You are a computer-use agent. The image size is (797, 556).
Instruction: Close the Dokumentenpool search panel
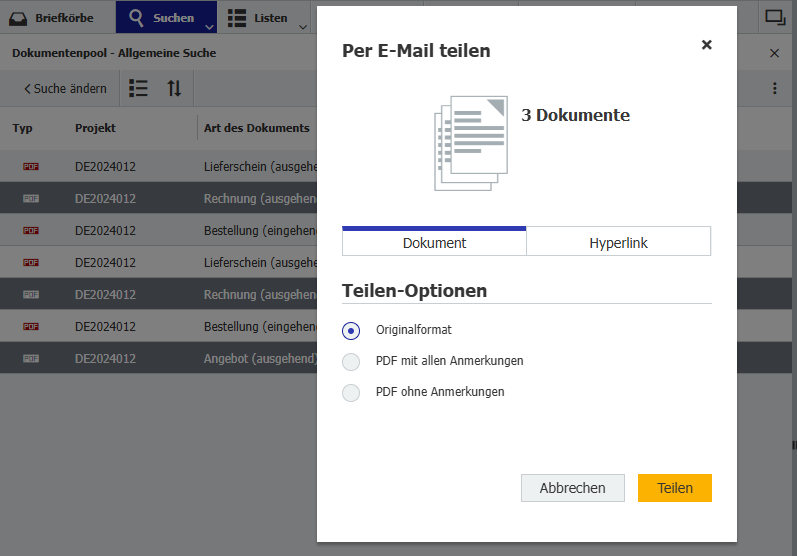coord(774,53)
